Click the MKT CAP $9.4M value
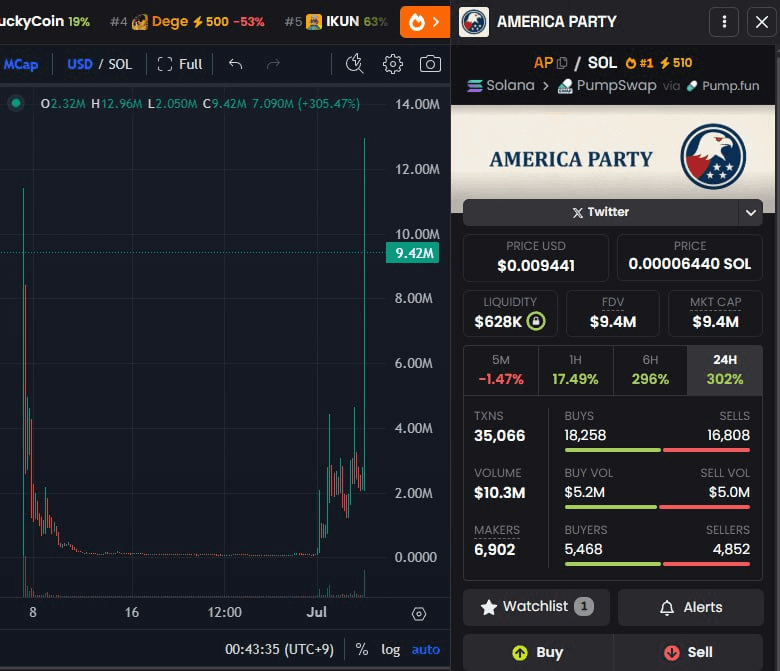 [x=715, y=322]
